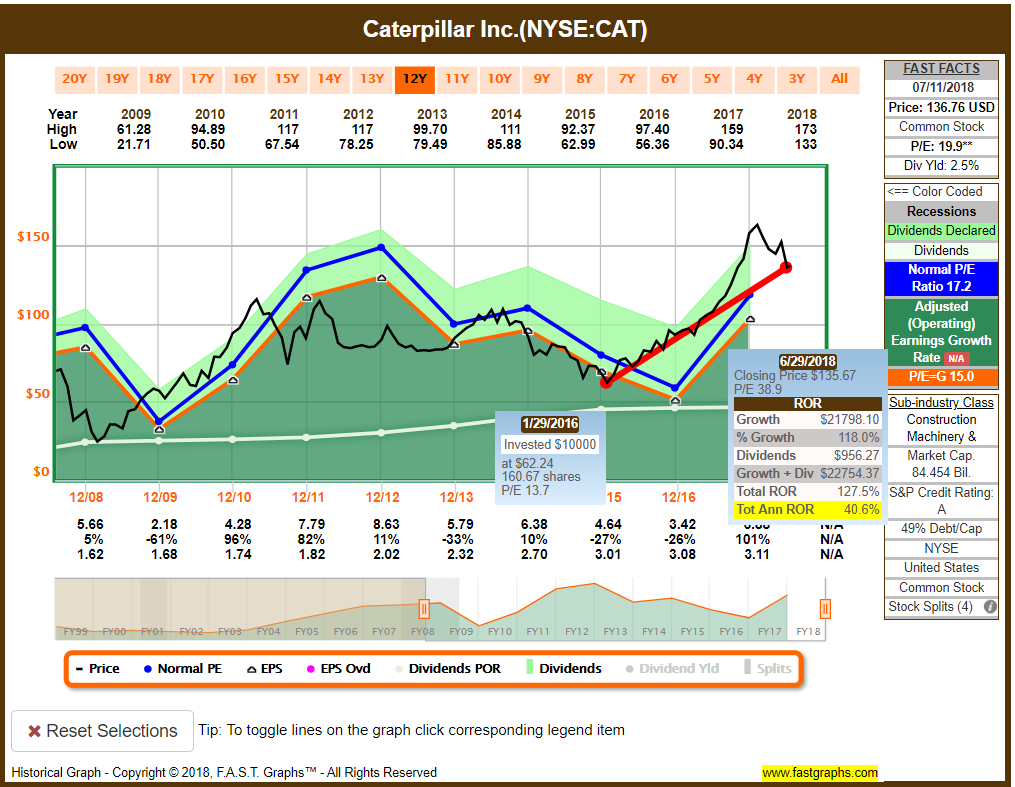Click the Stock Splits info icon
The image size is (1015, 787).
990,606
